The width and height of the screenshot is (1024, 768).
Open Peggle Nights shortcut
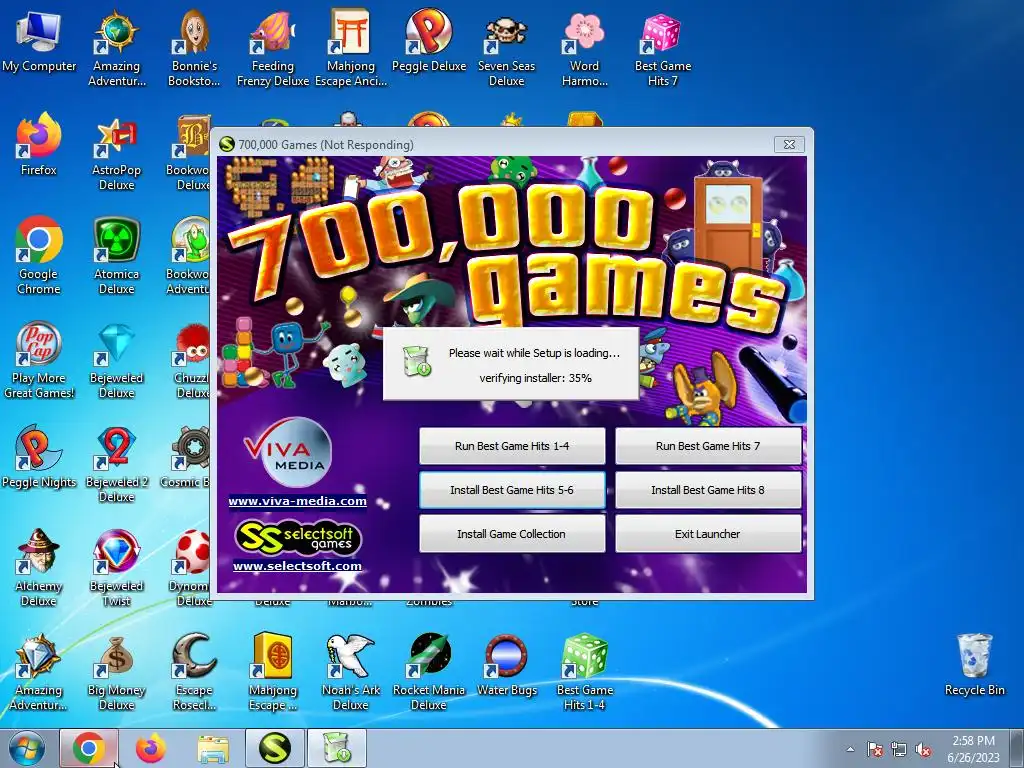pyautogui.click(x=39, y=457)
